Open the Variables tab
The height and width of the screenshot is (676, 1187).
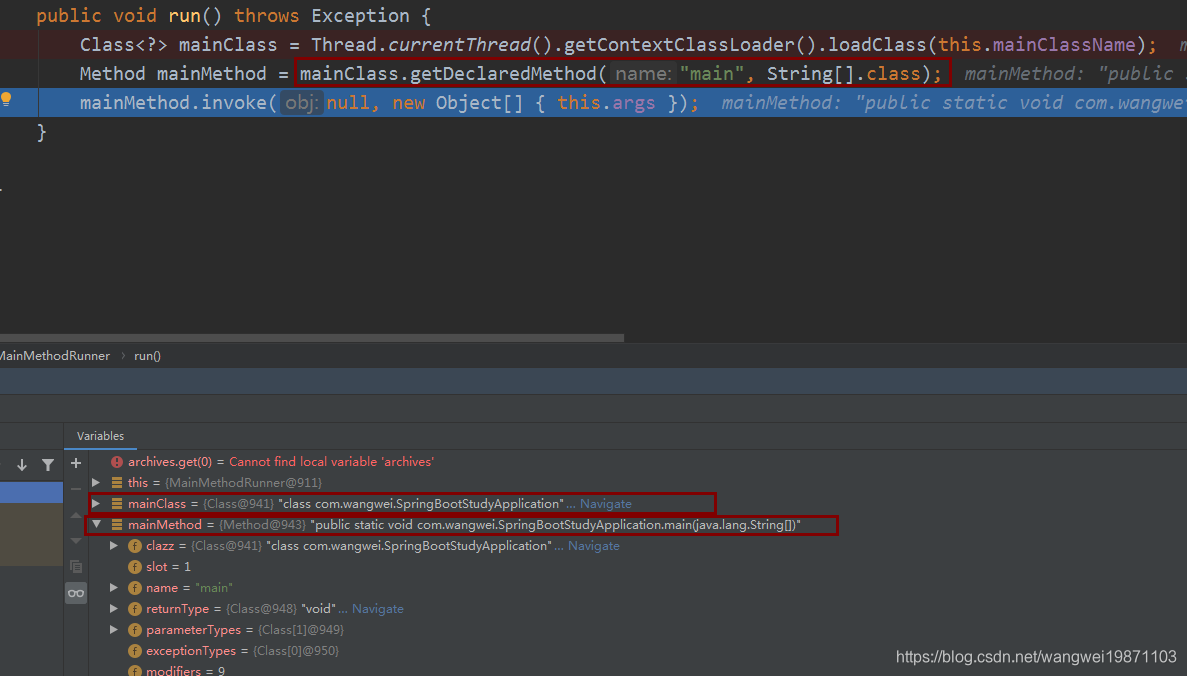pyautogui.click(x=100, y=436)
